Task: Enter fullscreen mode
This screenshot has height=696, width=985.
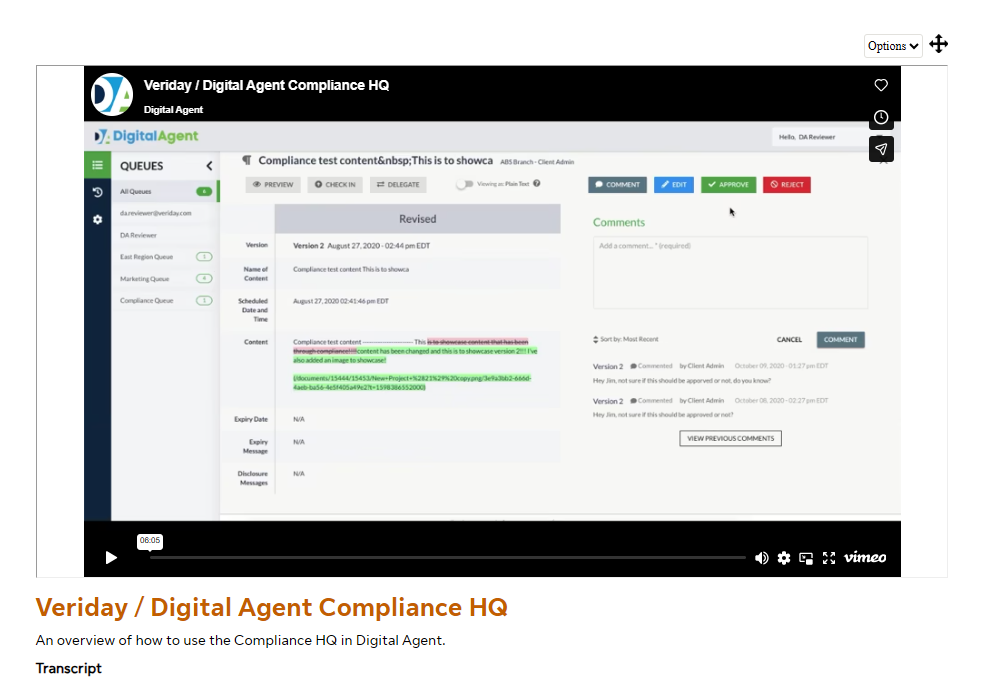Action: click(x=829, y=558)
